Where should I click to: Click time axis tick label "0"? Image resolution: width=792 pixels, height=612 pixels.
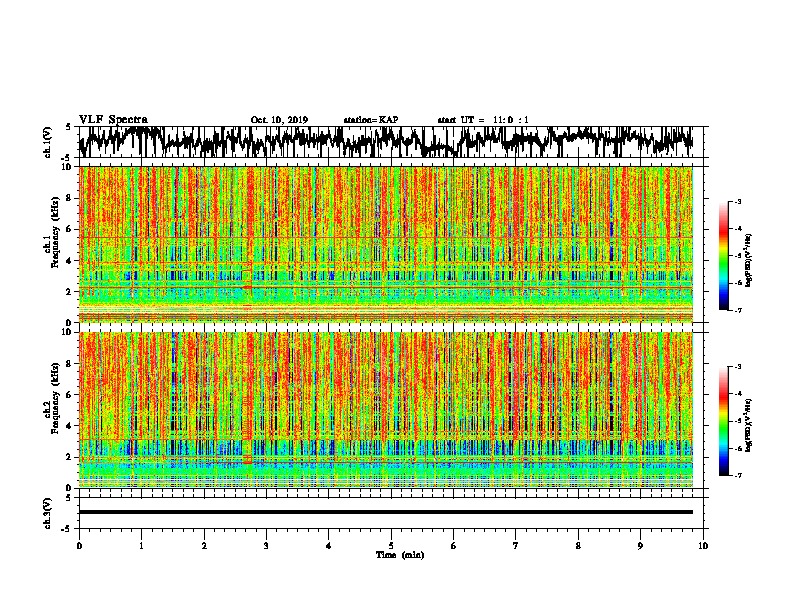pyautogui.click(x=79, y=545)
